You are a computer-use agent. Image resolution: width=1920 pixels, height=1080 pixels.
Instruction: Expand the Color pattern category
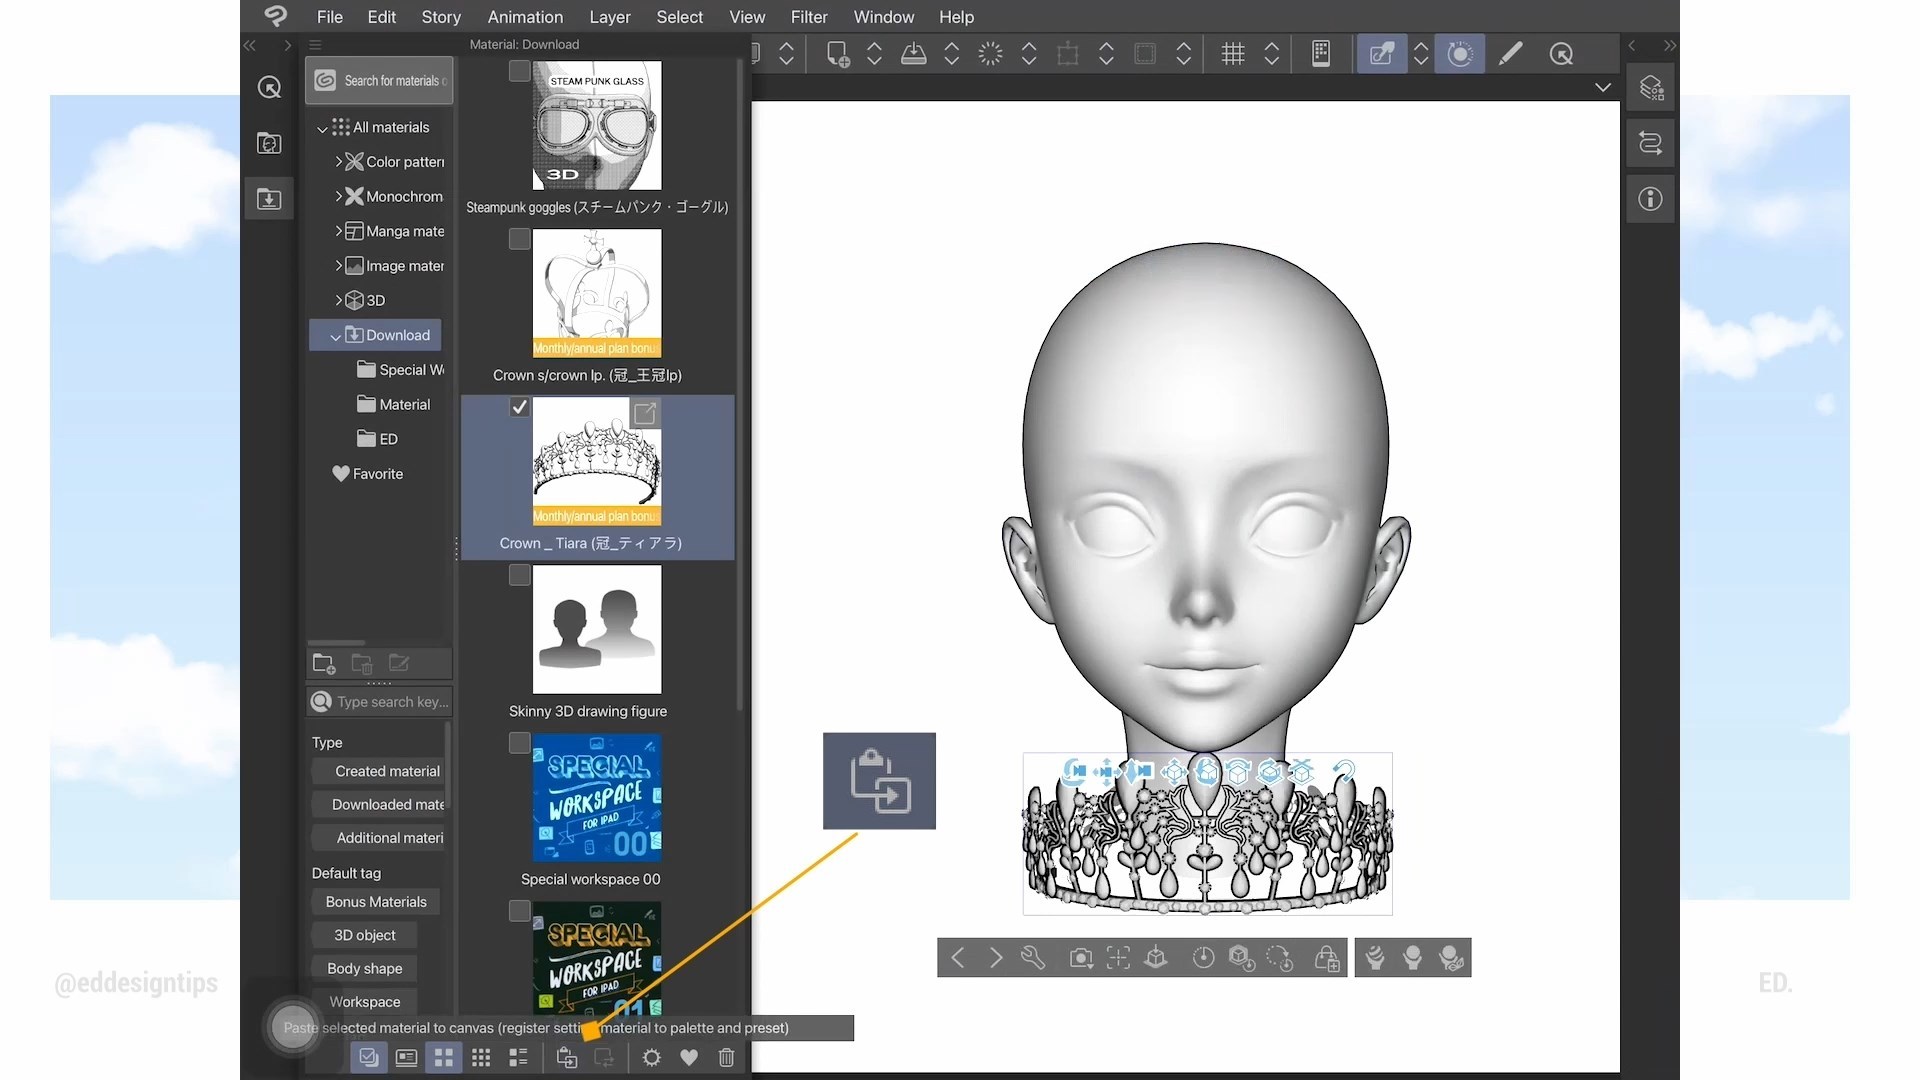[339, 161]
